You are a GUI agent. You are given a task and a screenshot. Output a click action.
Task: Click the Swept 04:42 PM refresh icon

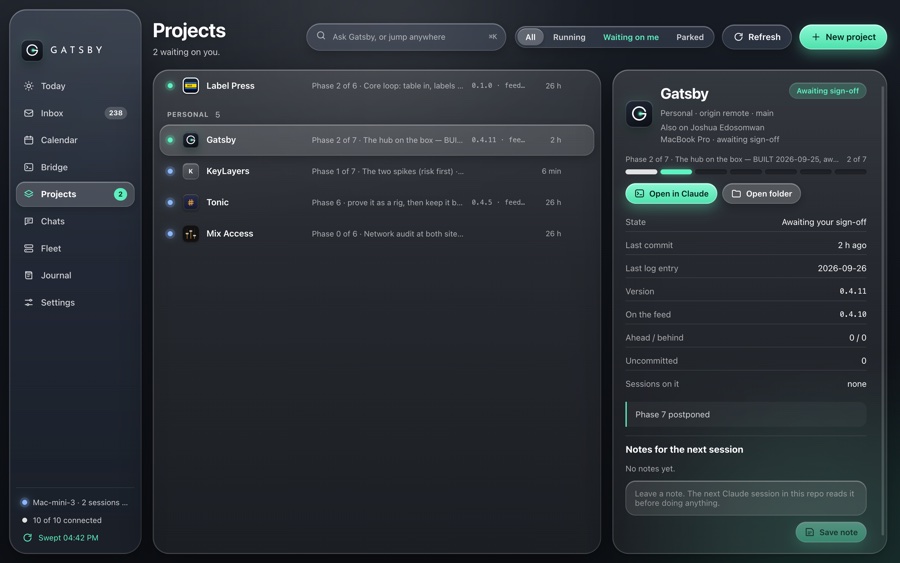tap(27, 538)
